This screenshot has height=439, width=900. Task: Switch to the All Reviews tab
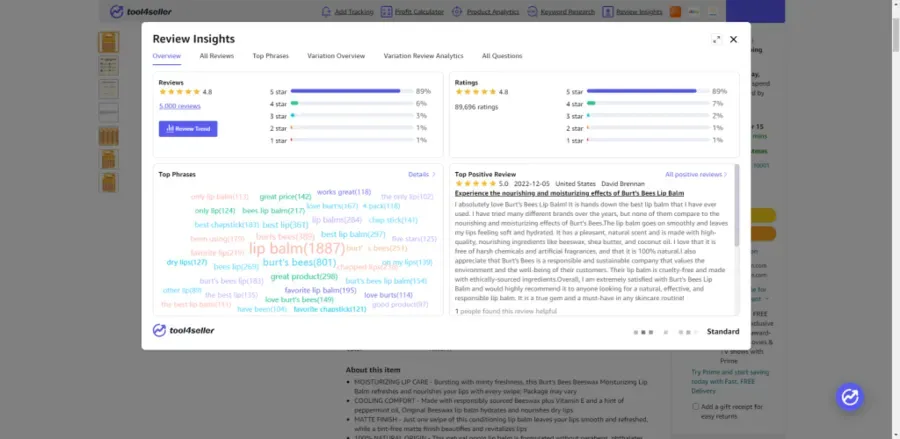216,56
